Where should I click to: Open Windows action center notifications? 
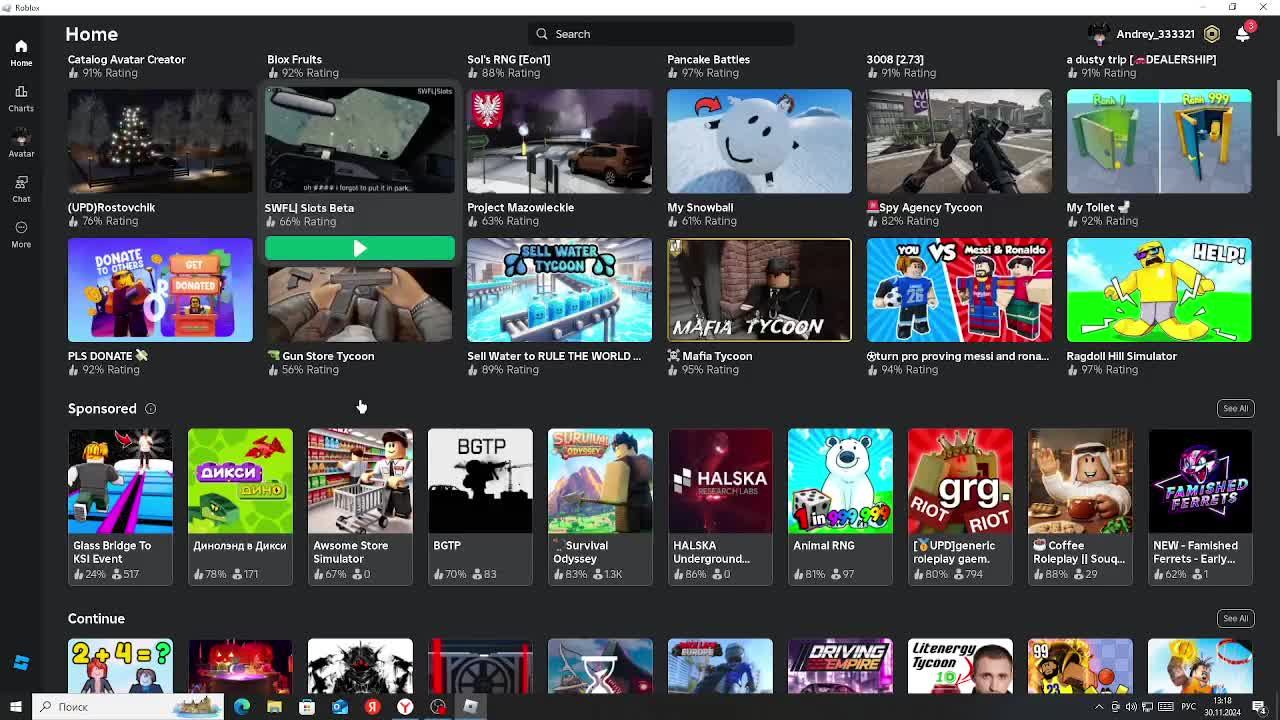1260,707
